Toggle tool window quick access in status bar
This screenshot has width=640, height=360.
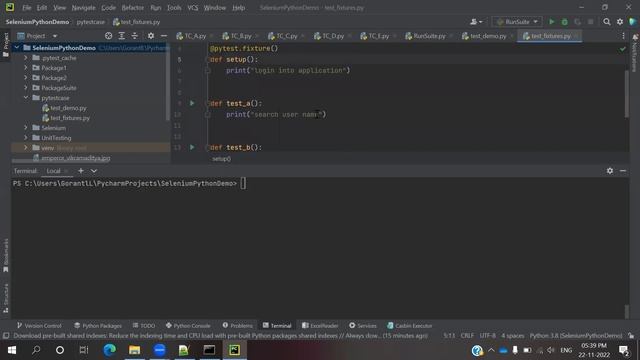(6, 336)
